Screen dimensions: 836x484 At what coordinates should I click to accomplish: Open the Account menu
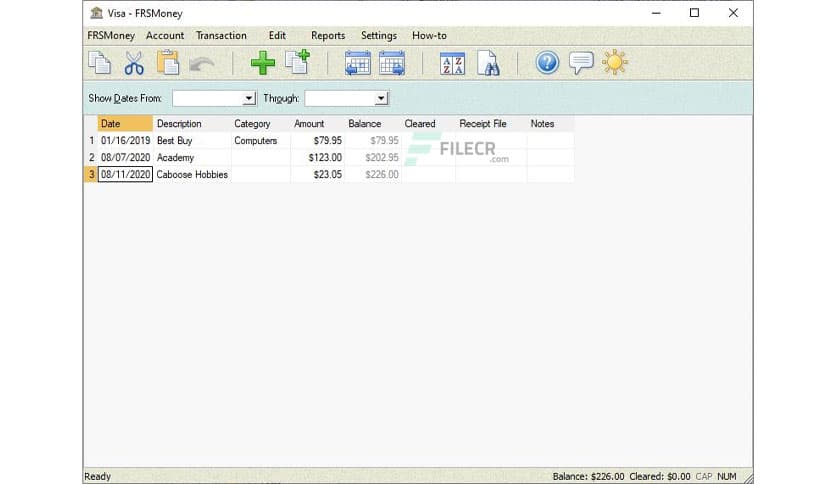(x=165, y=36)
